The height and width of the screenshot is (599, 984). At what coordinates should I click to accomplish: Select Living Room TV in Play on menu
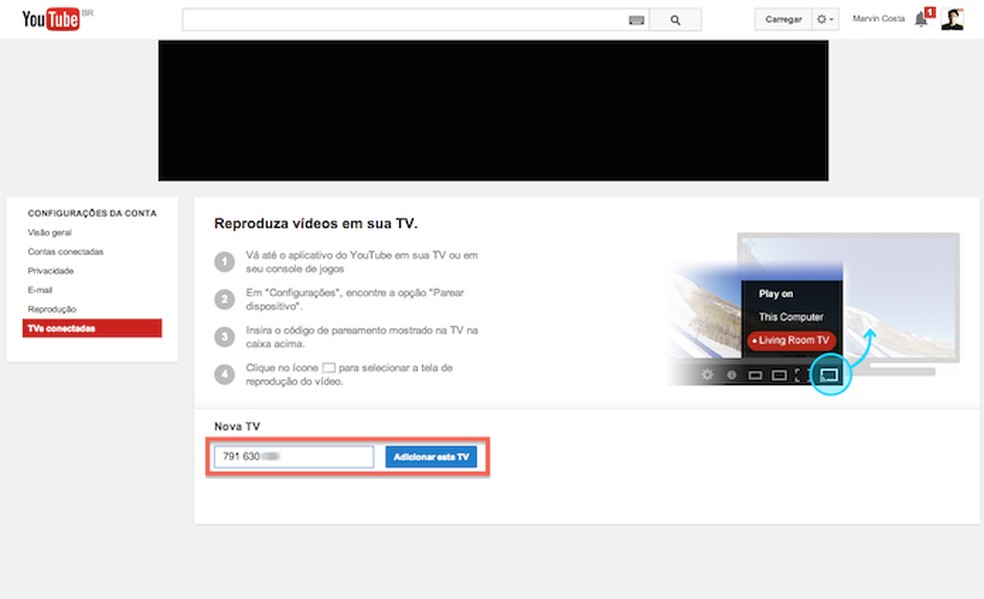click(791, 340)
